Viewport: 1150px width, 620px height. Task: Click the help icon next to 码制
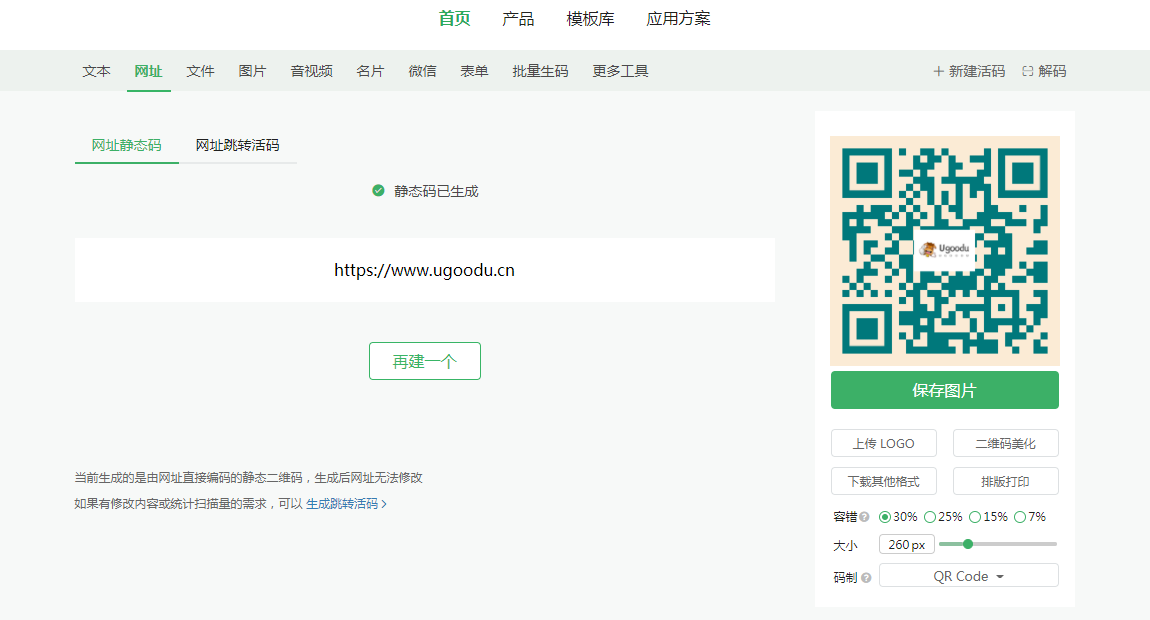coord(866,578)
